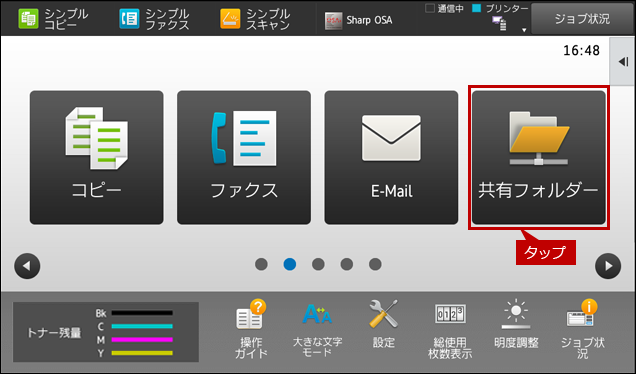Open the E-Mail tile
Screen dimensions: 636x374
click(x=391, y=157)
